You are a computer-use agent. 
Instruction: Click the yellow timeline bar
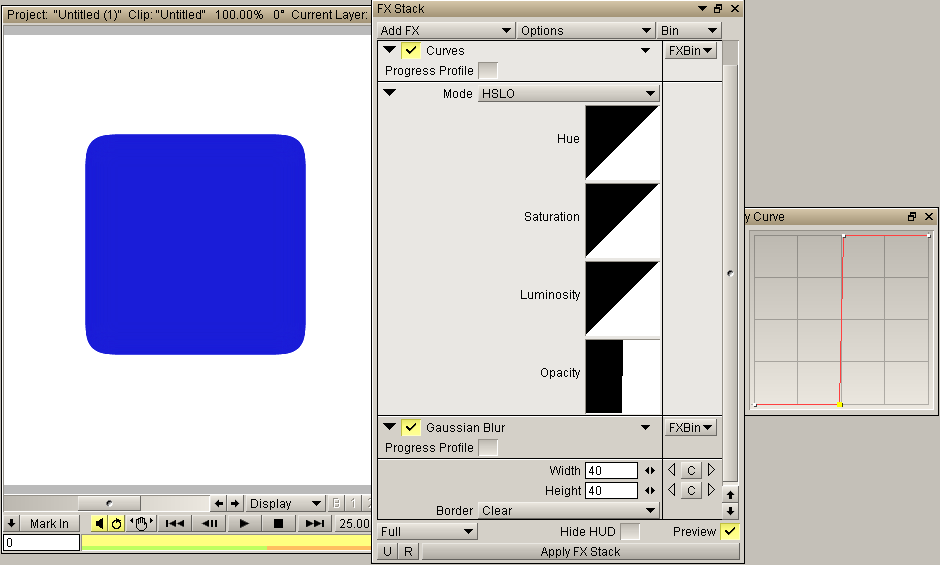click(226, 543)
